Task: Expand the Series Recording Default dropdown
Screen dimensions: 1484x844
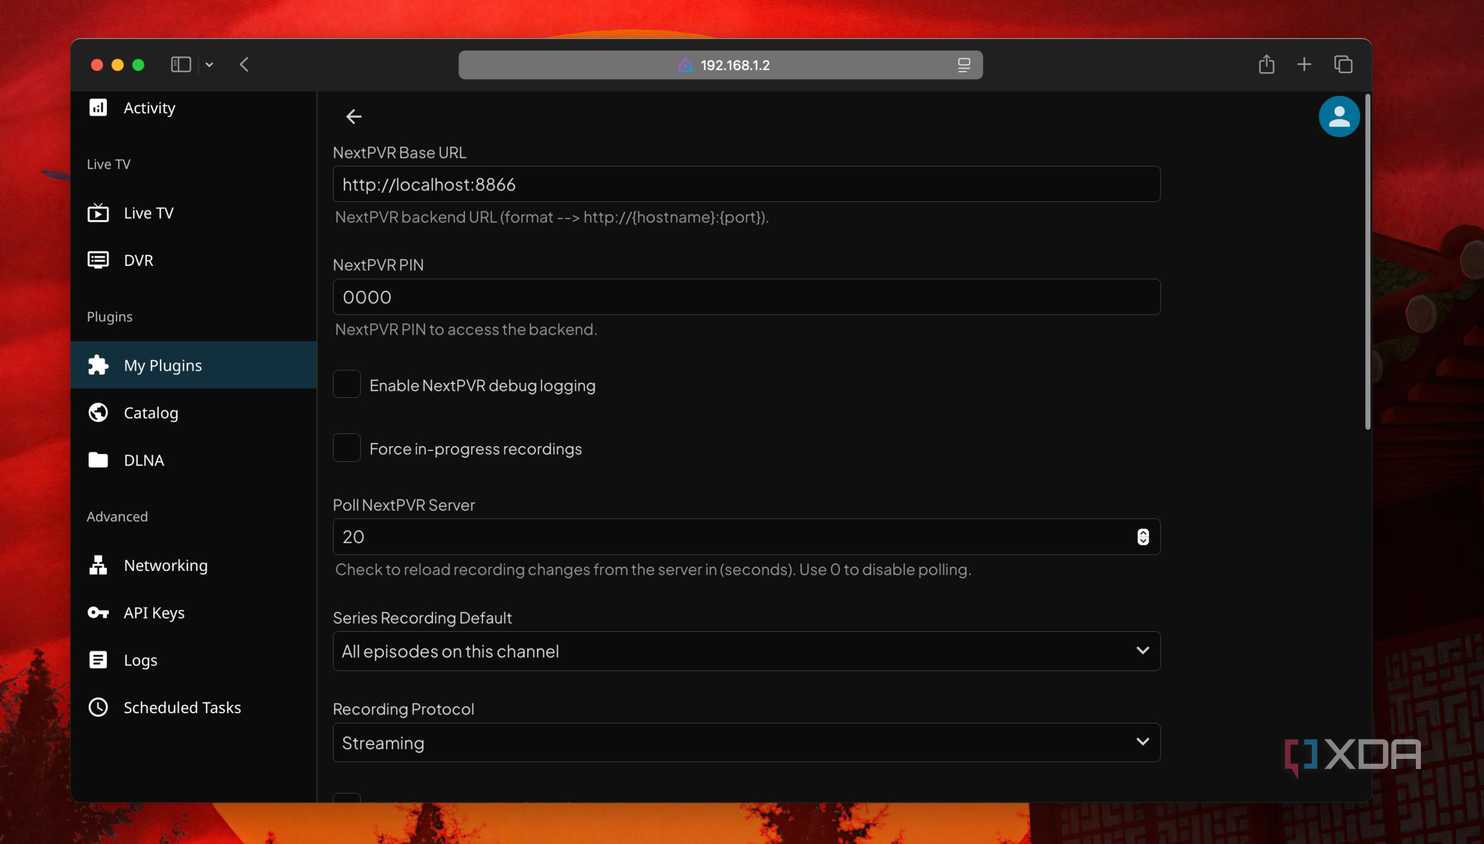Action: 746,651
